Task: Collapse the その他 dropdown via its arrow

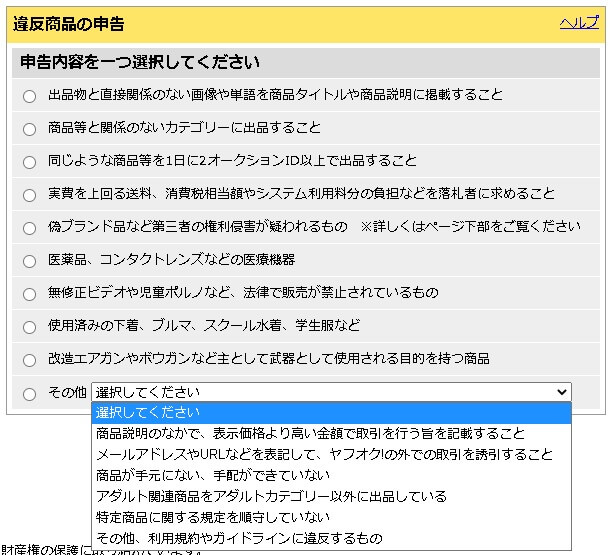Action: 561,393
